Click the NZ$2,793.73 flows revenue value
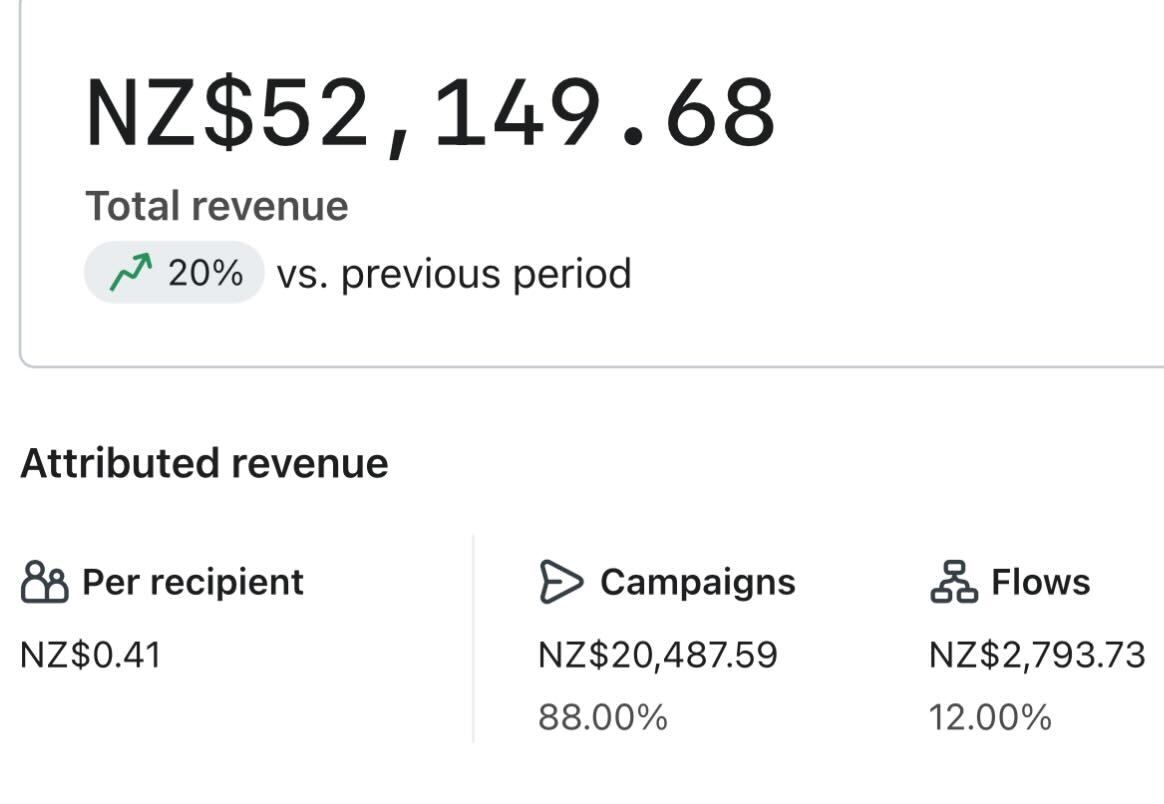Image resolution: width=1164 pixels, height=804 pixels. pyautogui.click(x=1037, y=656)
